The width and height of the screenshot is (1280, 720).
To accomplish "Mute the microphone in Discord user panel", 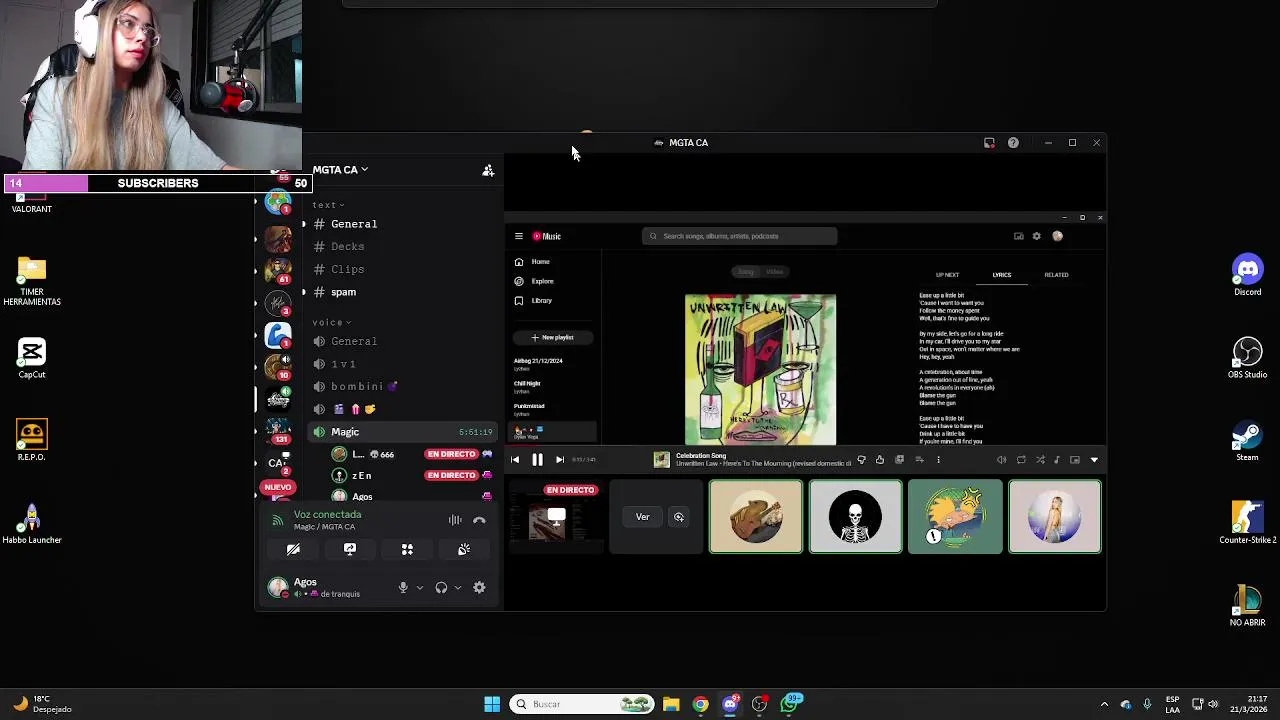I will pyautogui.click(x=403, y=588).
